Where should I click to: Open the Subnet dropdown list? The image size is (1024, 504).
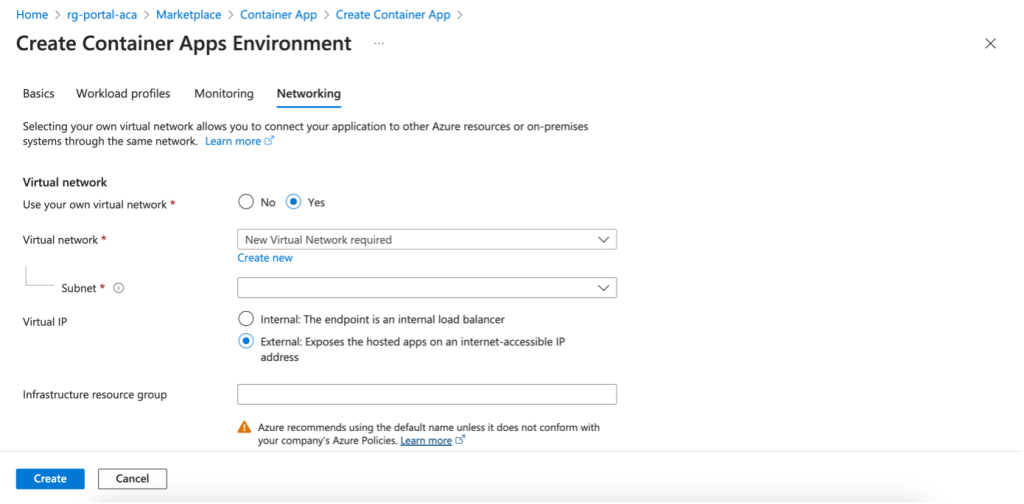pos(427,288)
